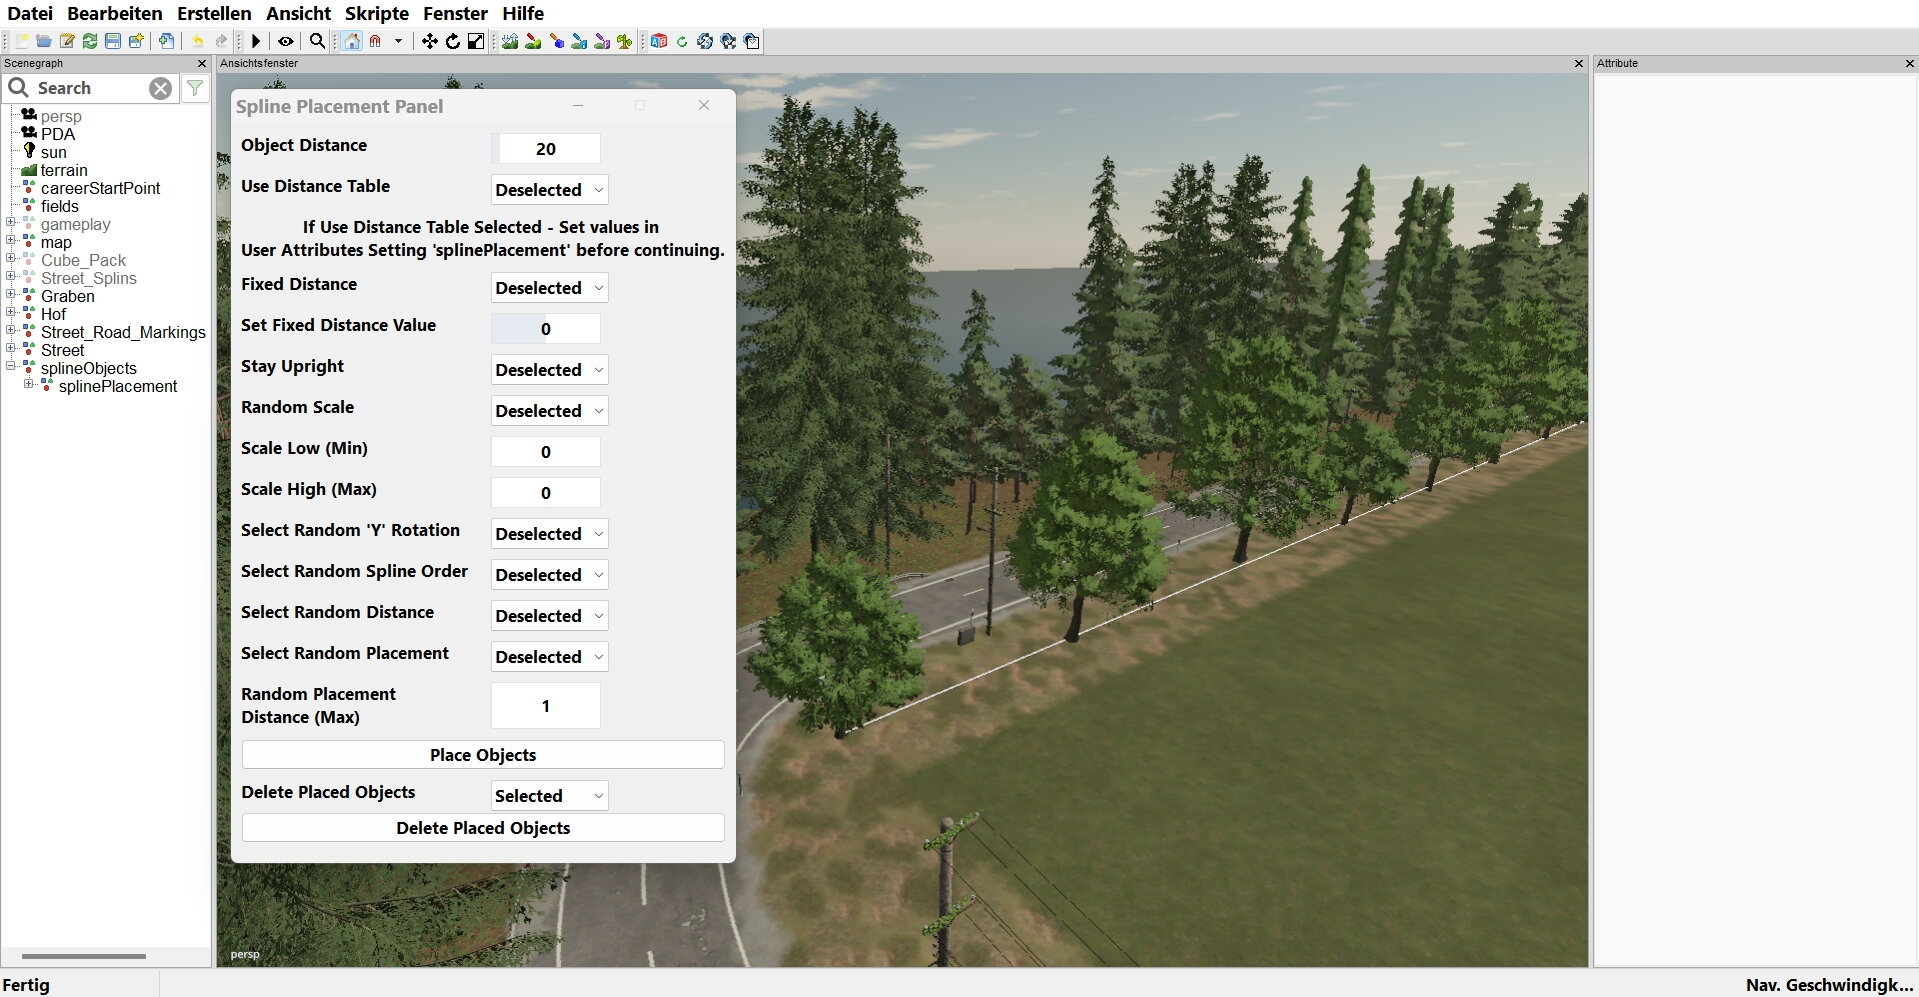Open the Stay Upright dropdown
Screen dimensions: 1919x997
(x=549, y=370)
